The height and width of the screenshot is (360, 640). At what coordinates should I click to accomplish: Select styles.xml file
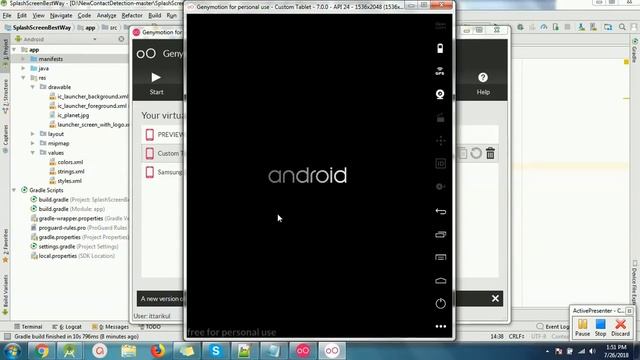pos(66,181)
